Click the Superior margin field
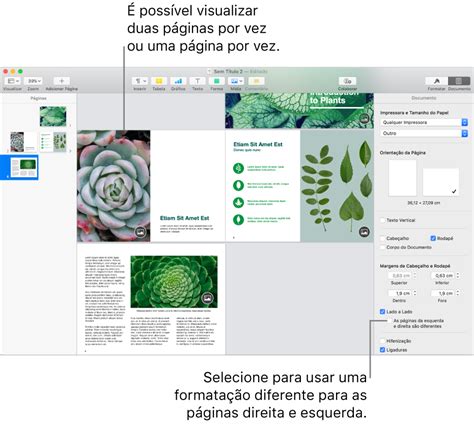The width and height of the screenshot is (474, 424). click(x=400, y=276)
